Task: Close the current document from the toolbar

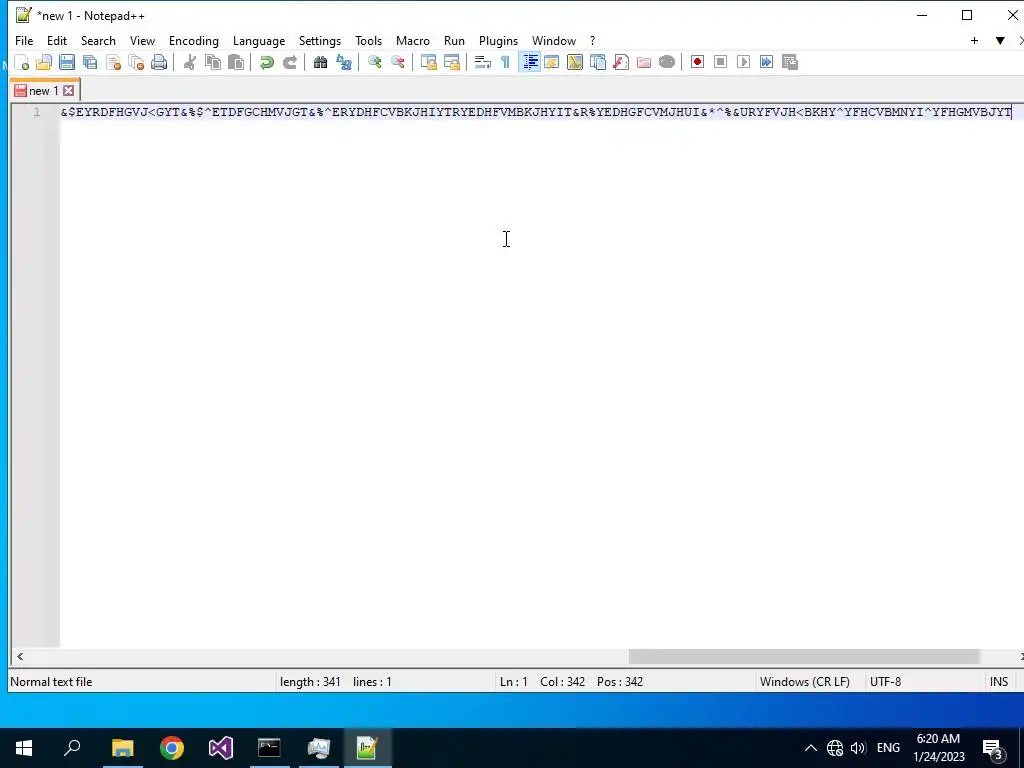Action: tap(113, 62)
